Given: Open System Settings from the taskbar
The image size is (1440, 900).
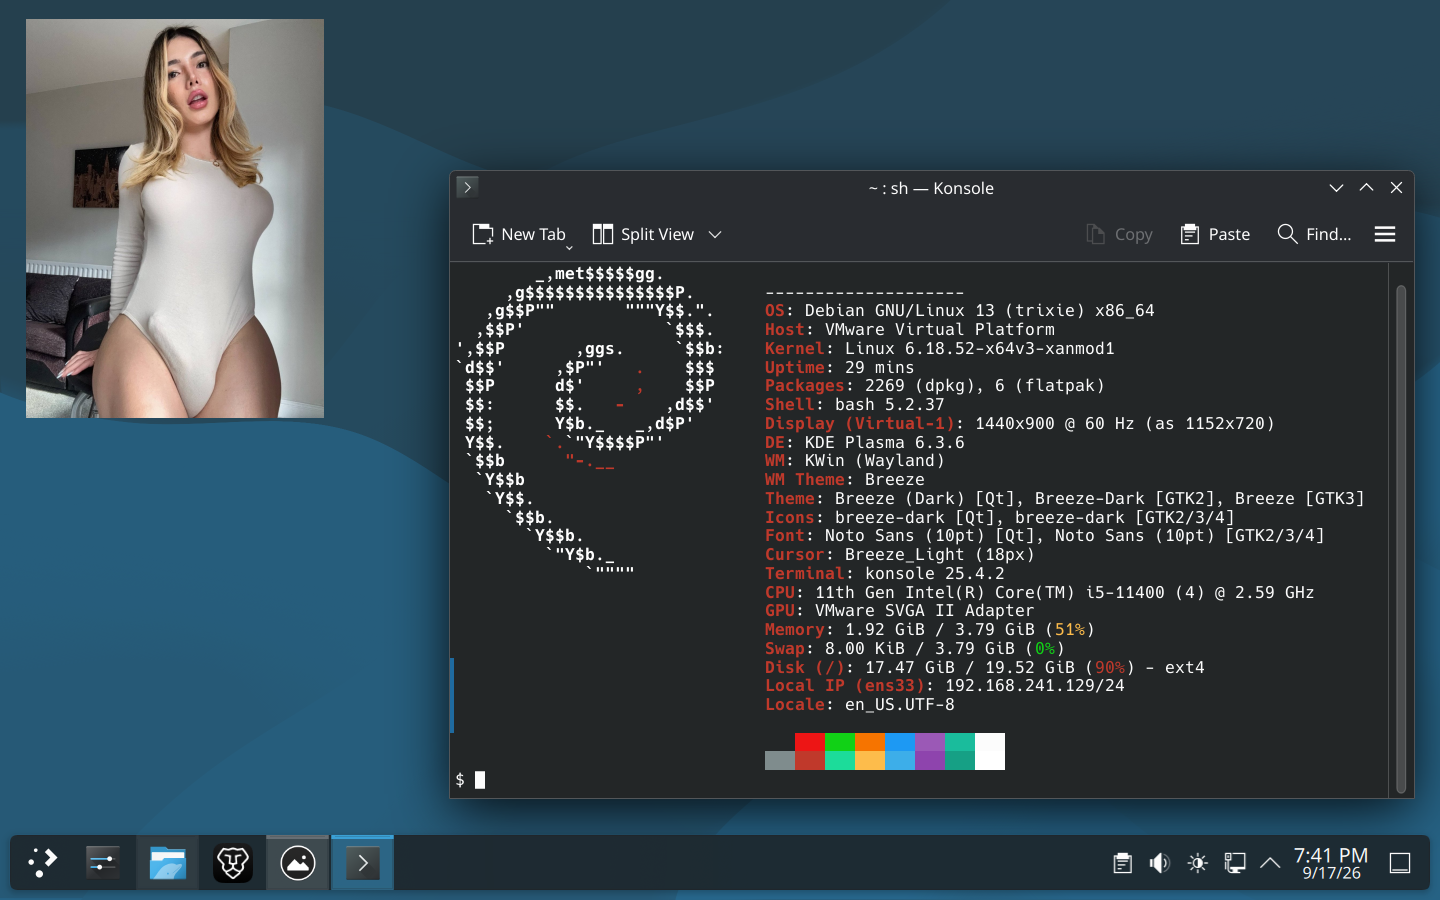Looking at the screenshot, I should point(103,863).
